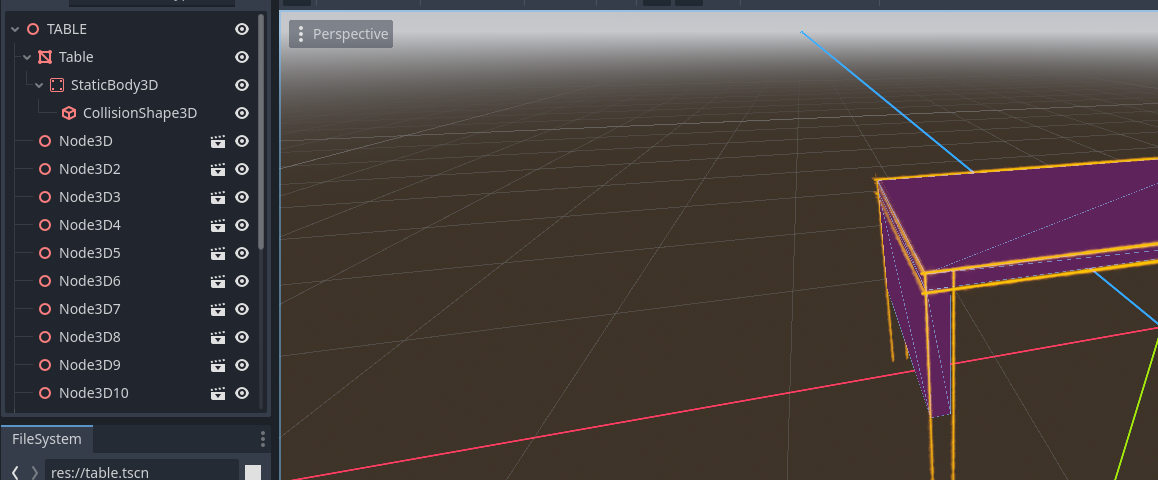Switch to the FileSystem tab

47,439
